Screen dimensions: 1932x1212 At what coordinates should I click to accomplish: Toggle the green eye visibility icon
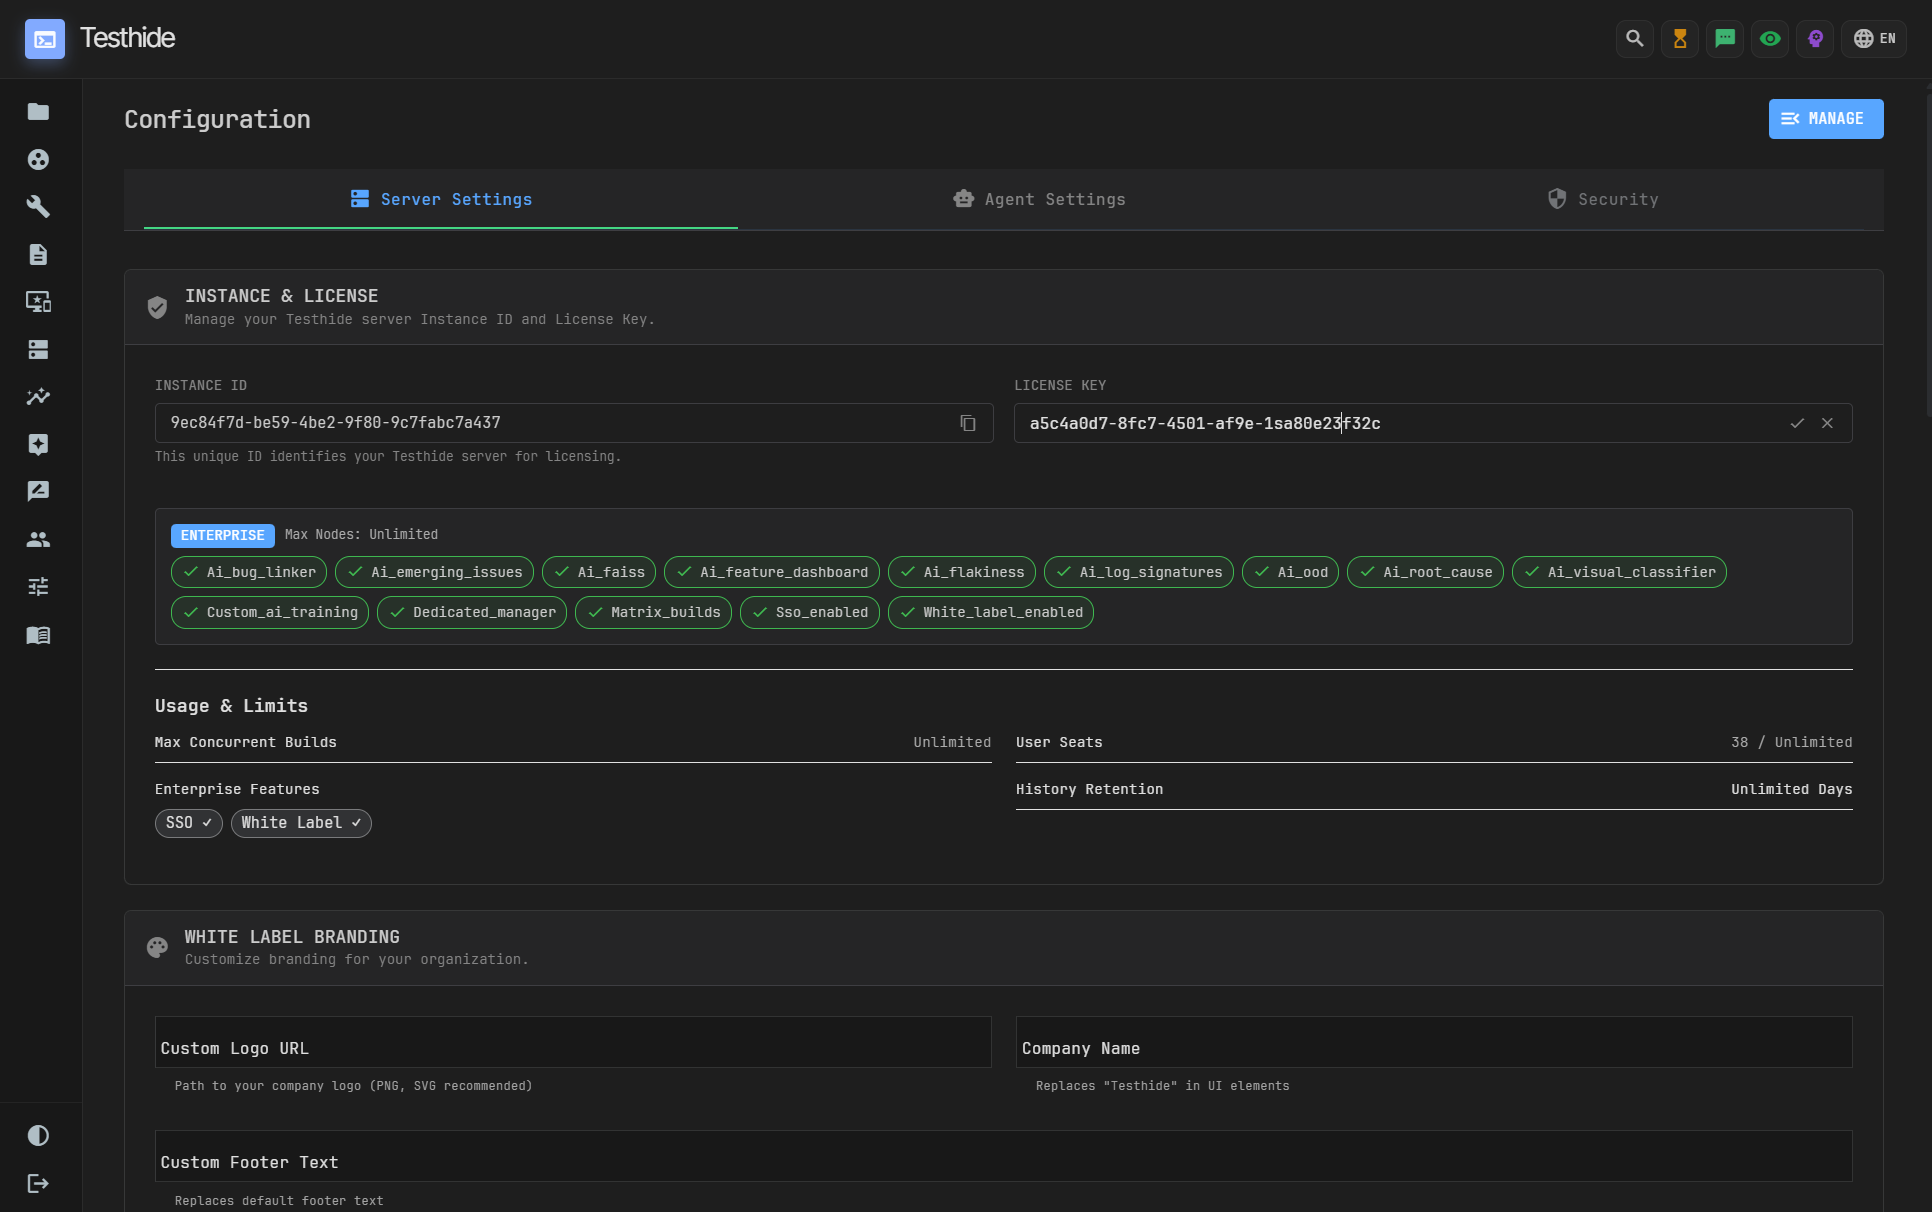[x=1770, y=39]
